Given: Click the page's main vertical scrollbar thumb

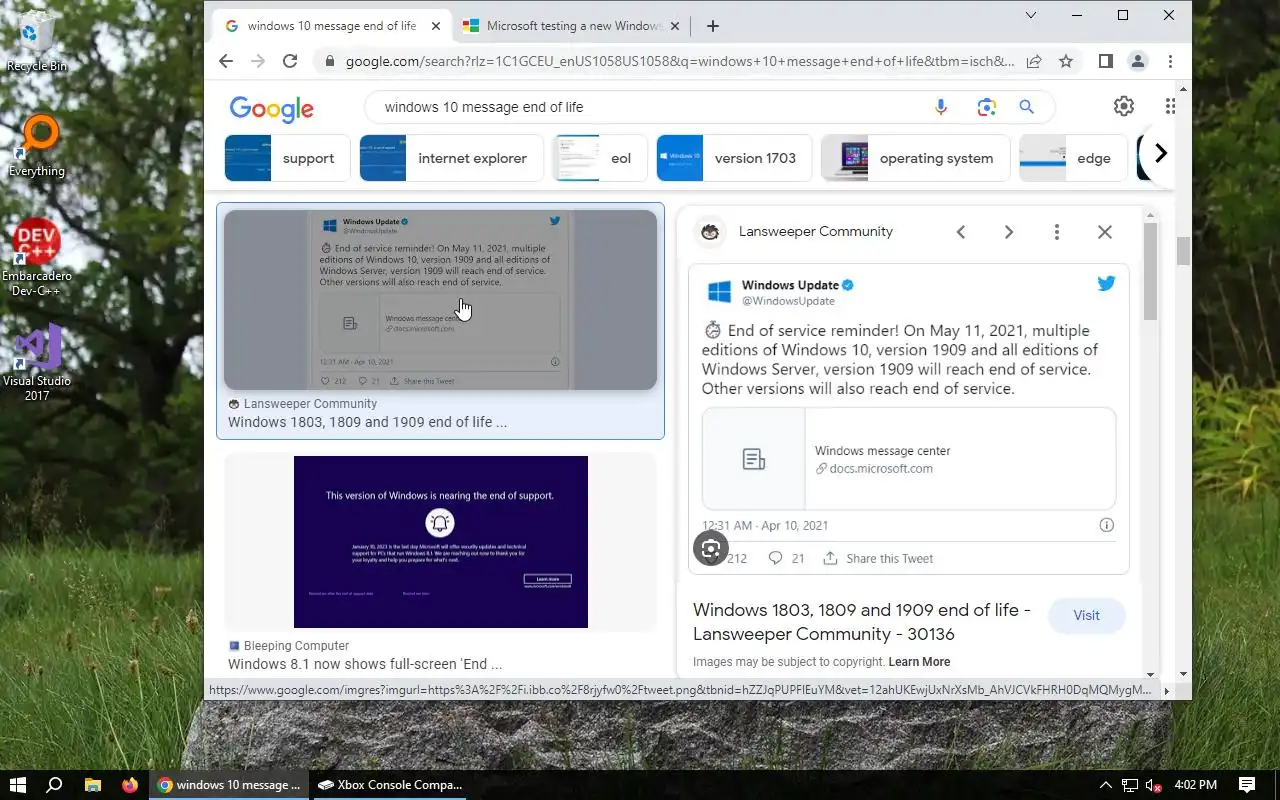Looking at the screenshot, I should [1184, 251].
